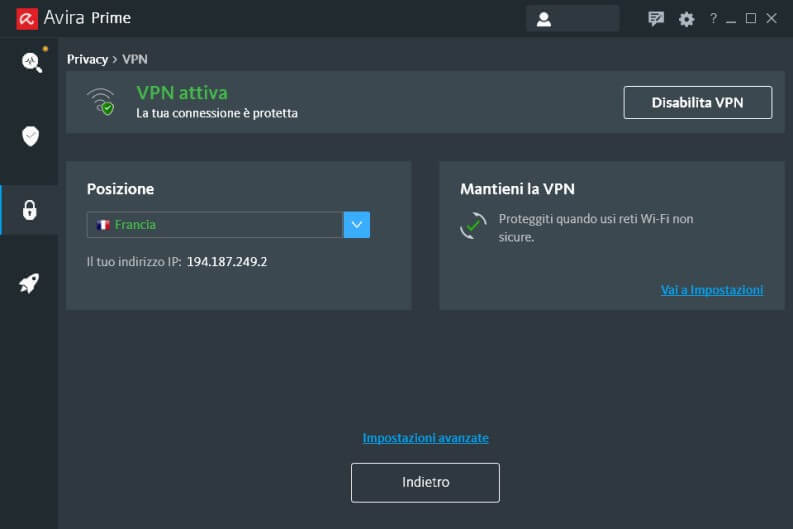Click the help question mark icon
Image resolution: width=793 pixels, height=529 pixels.
[713, 18]
